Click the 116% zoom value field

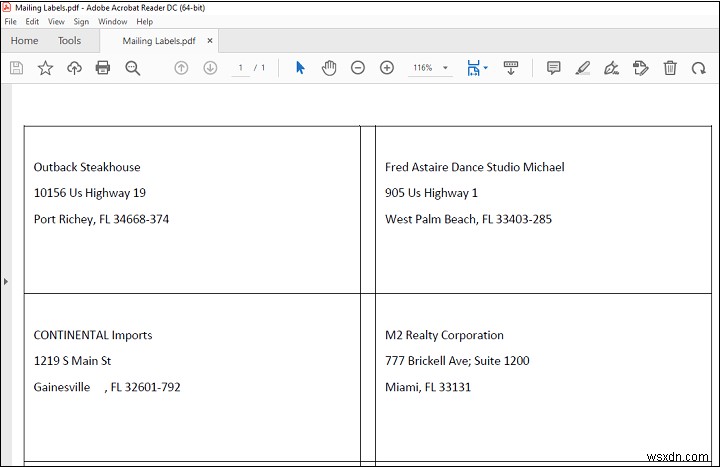click(422, 68)
